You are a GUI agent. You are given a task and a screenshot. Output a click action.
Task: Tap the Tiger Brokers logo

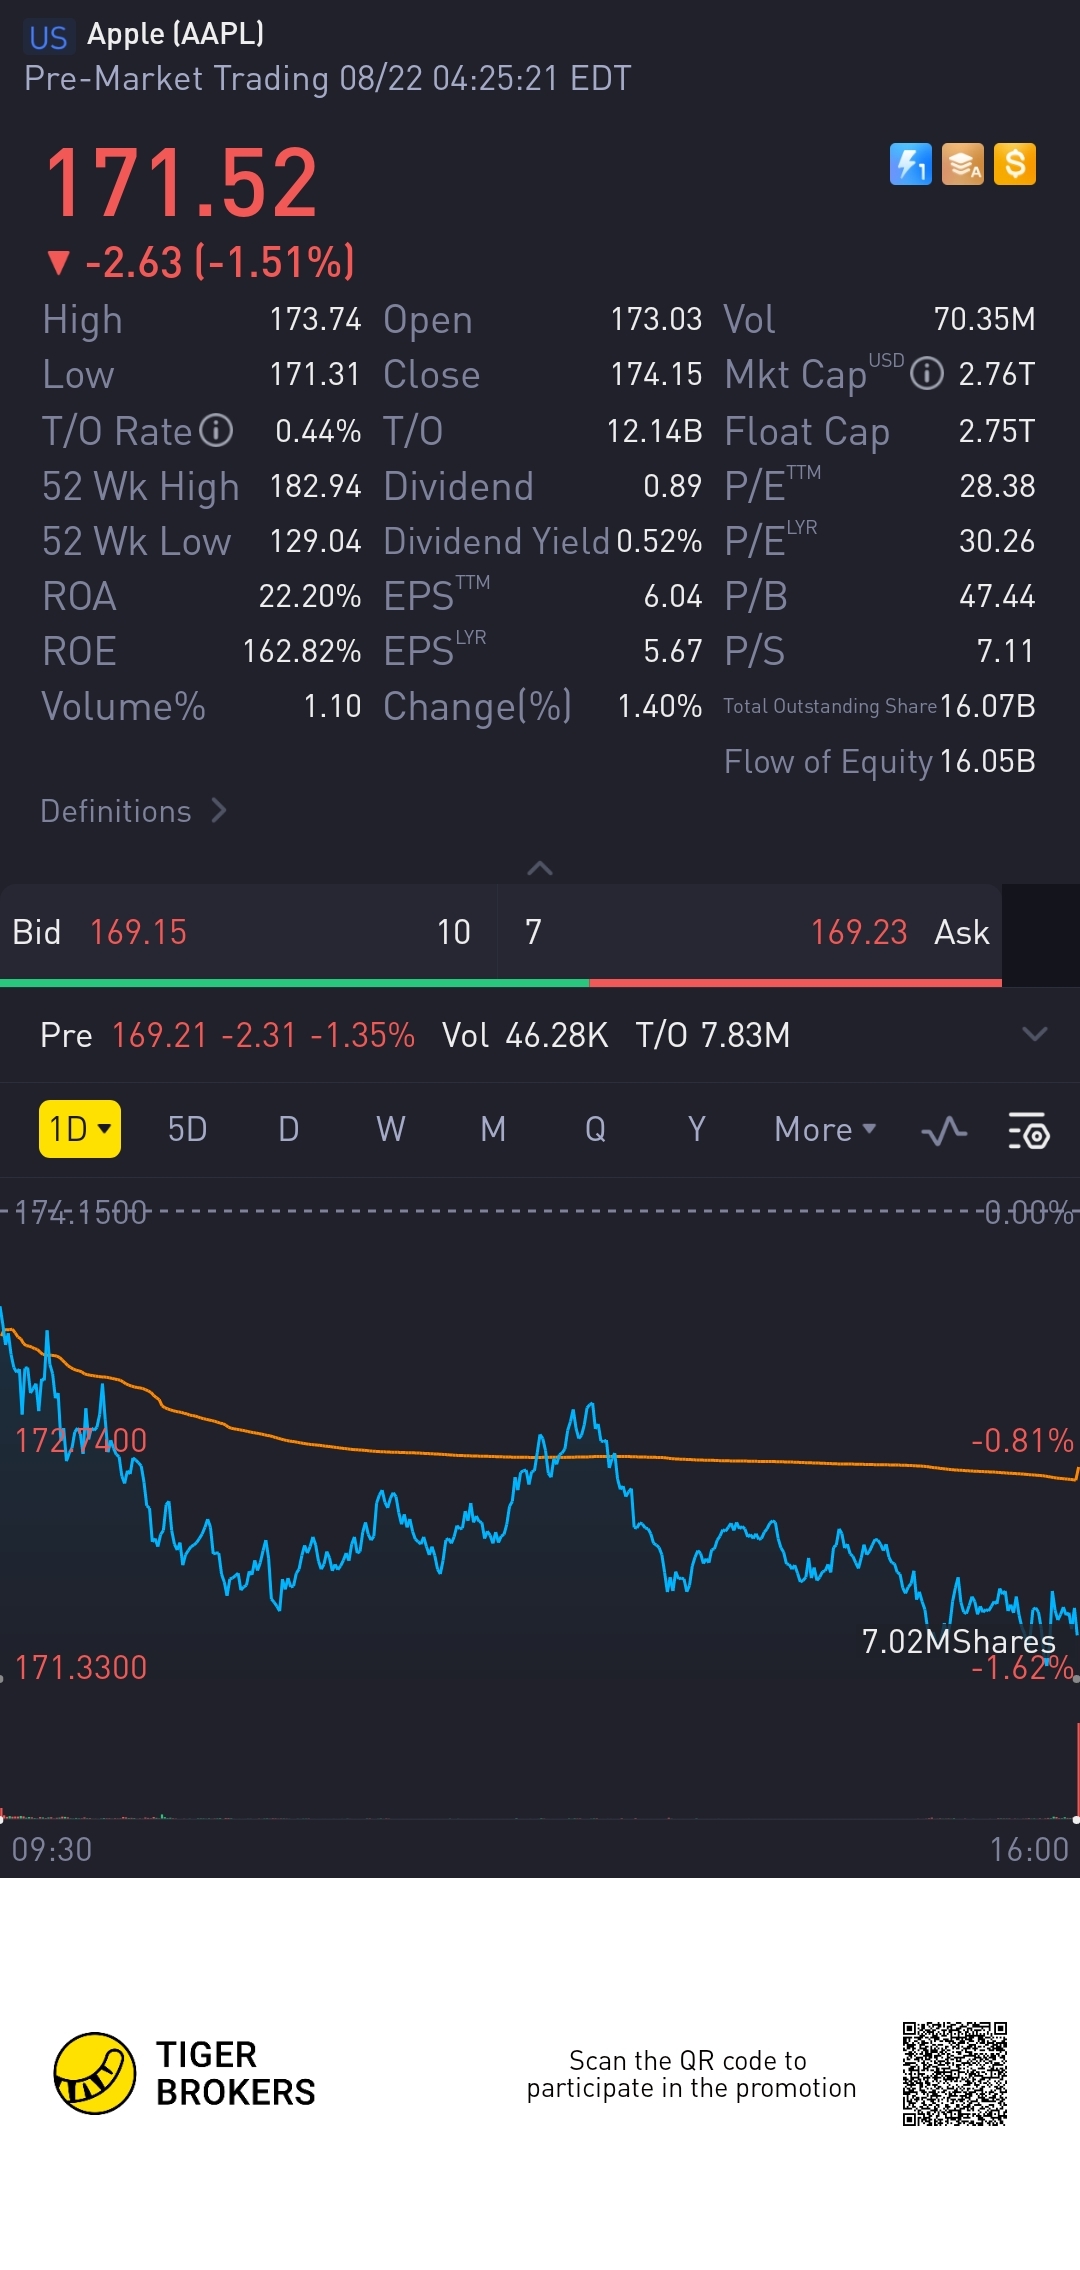95,2073
